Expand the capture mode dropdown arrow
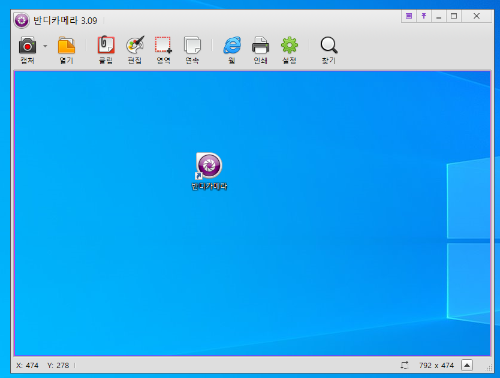Image resolution: width=500 pixels, height=378 pixels. pos(45,46)
